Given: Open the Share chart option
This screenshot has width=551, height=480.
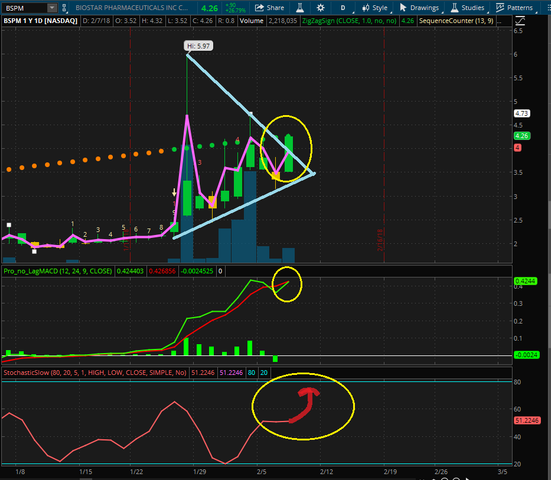Looking at the screenshot, I should pyautogui.click(x=270, y=7).
